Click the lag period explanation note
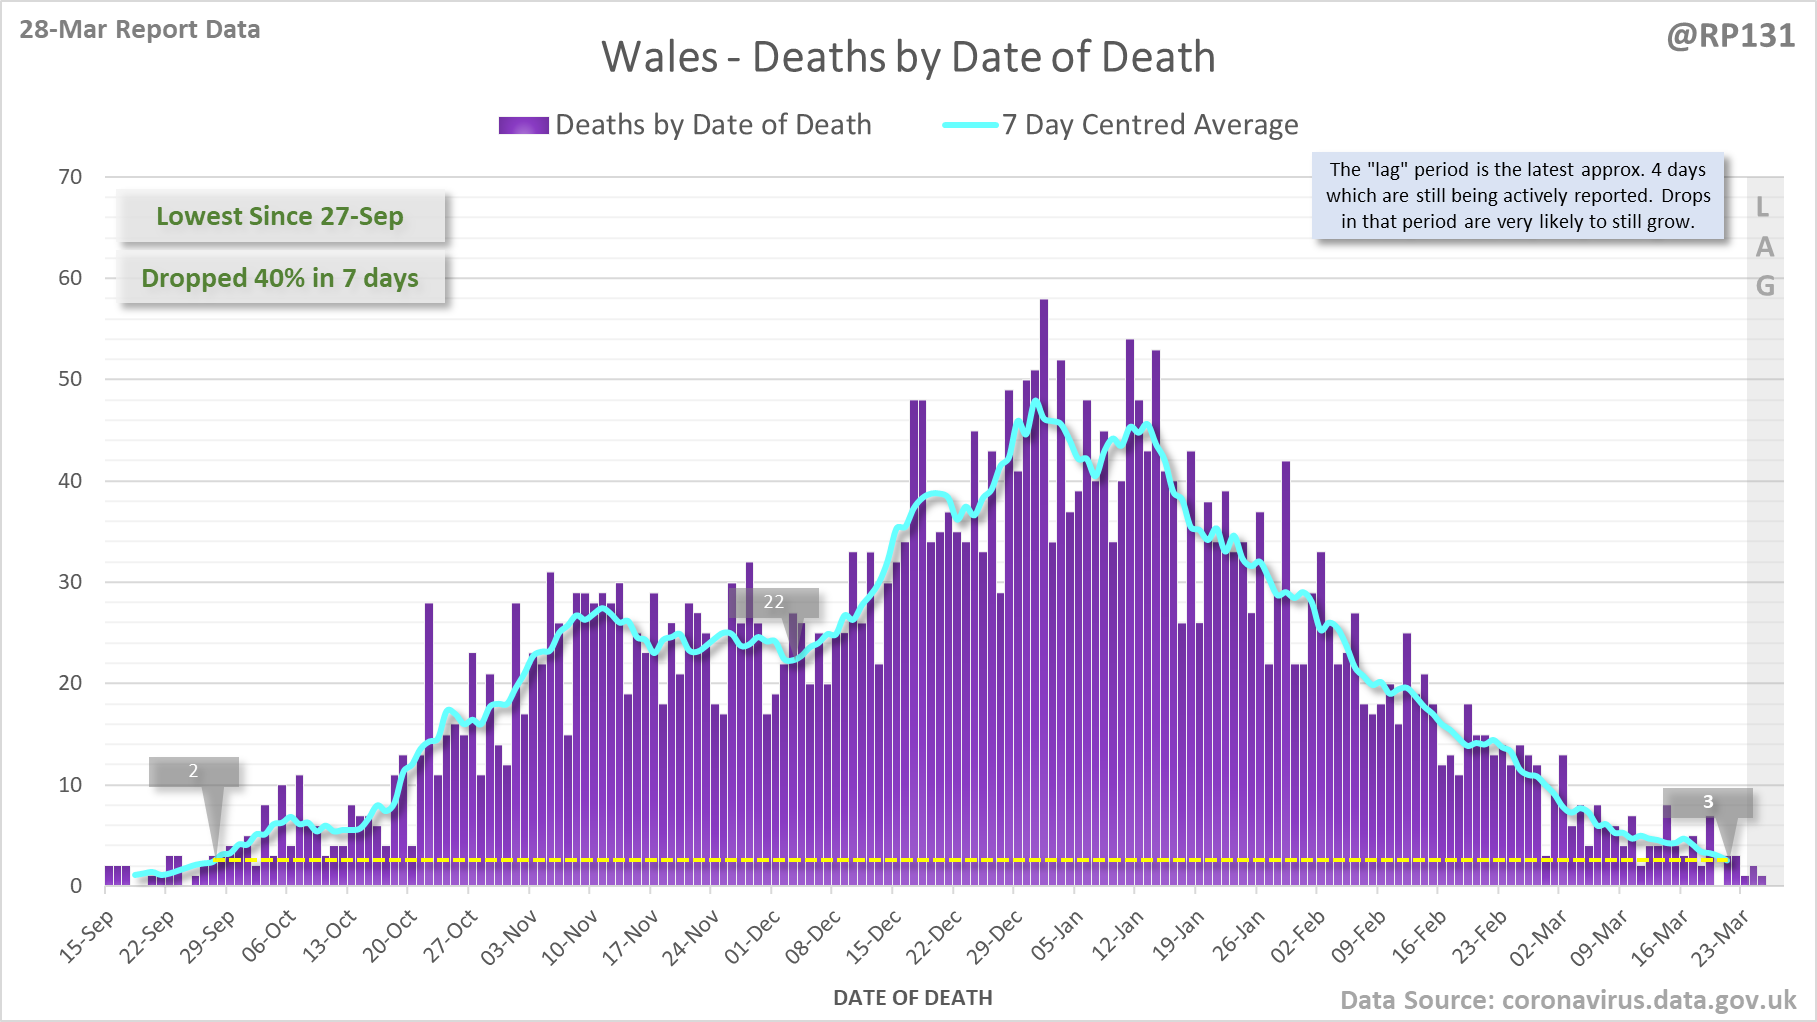This screenshot has height=1022, width=1817. coord(1517,196)
